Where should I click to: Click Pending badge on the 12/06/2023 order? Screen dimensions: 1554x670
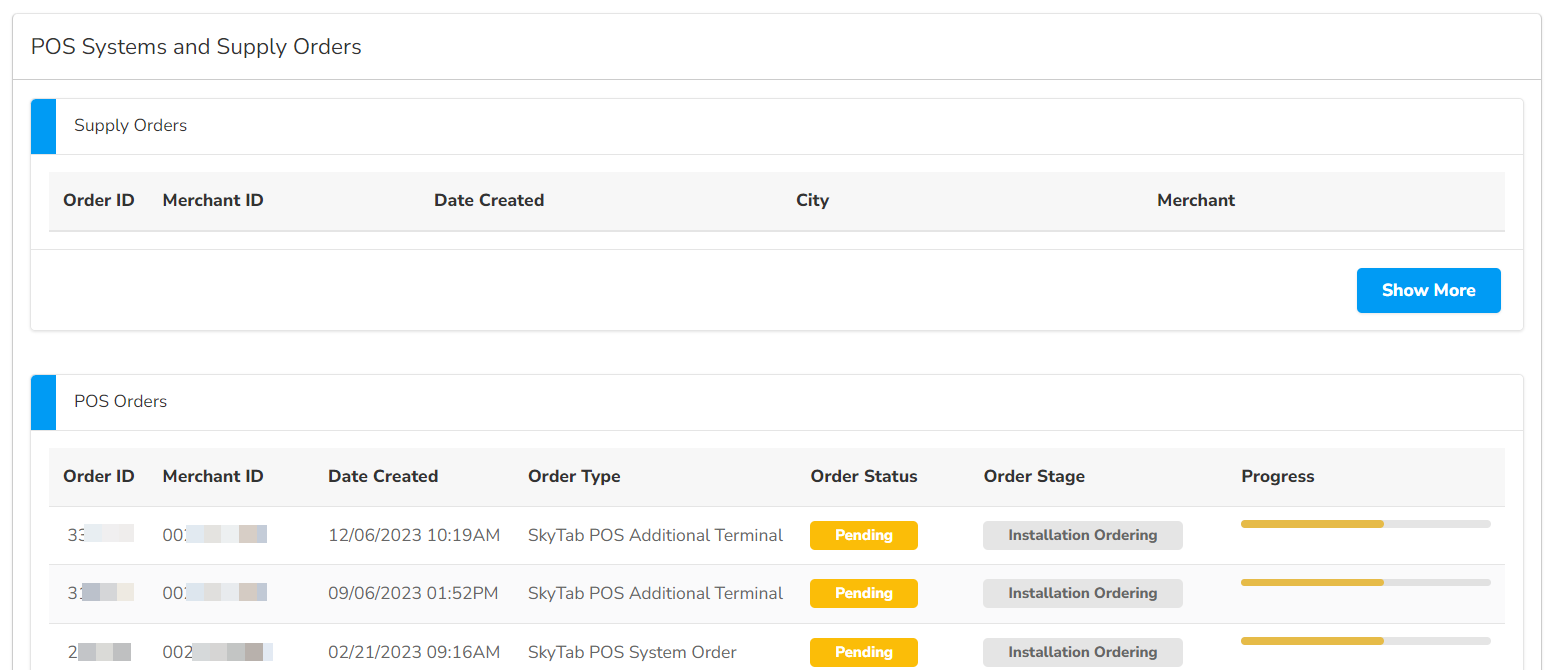(x=863, y=535)
